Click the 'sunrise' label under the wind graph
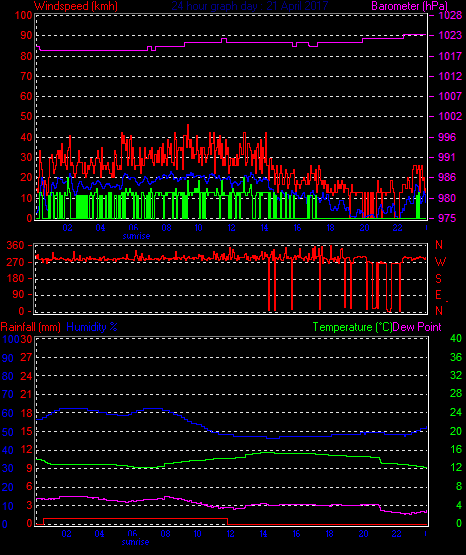 (x=136, y=236)
